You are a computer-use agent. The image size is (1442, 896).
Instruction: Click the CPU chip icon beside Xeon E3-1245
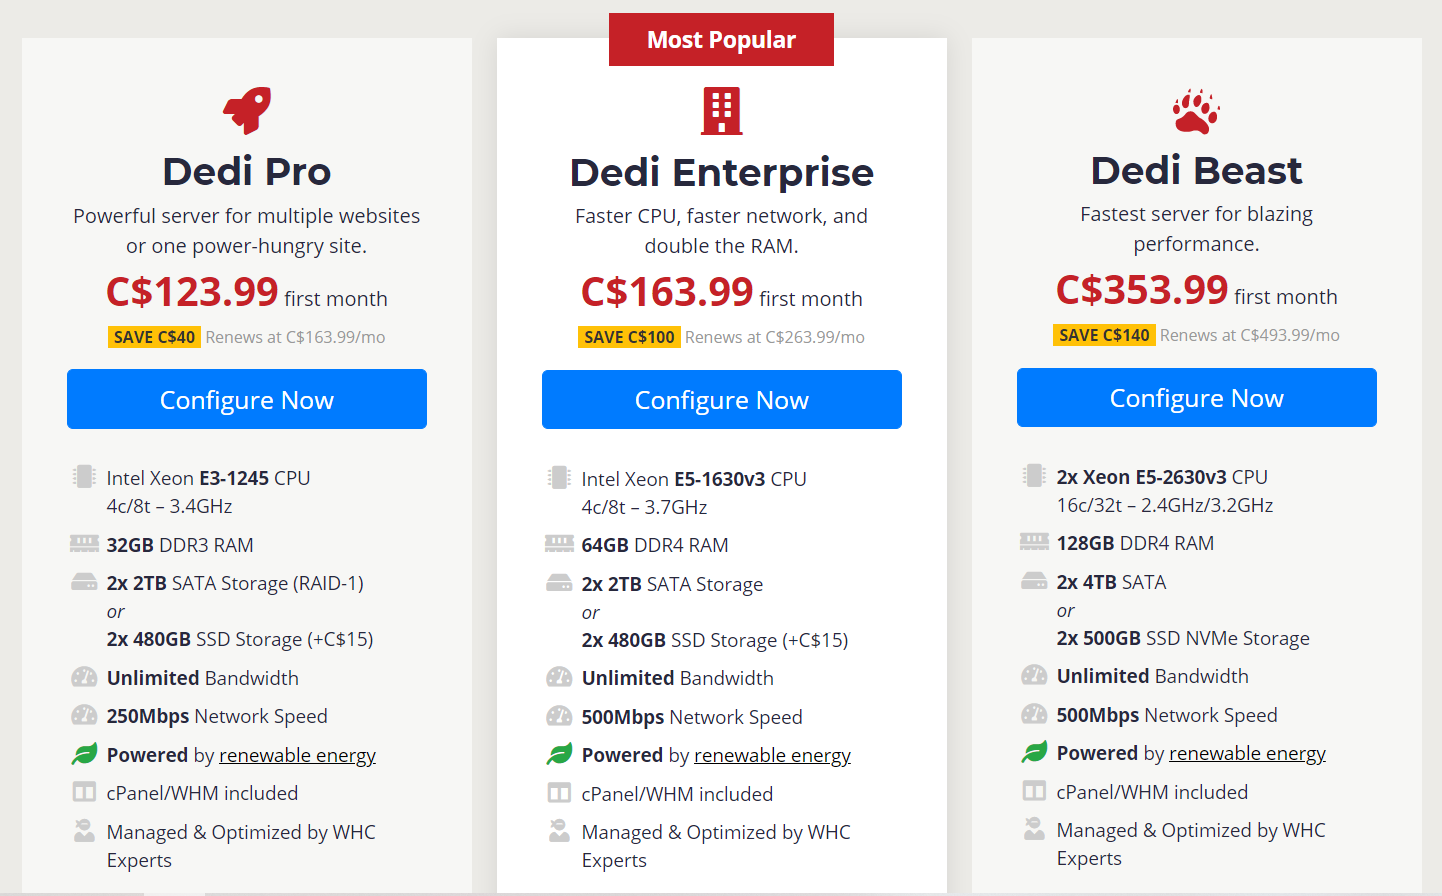(x=84, y=476)
